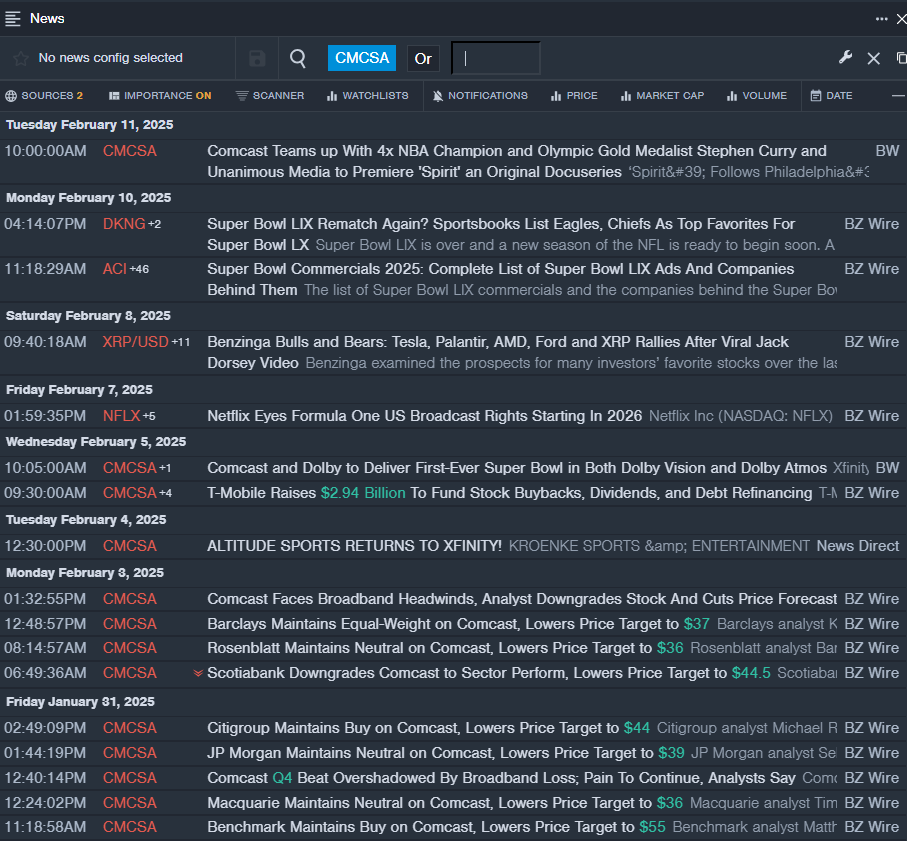Click the calendar icon next to Date

816,95
